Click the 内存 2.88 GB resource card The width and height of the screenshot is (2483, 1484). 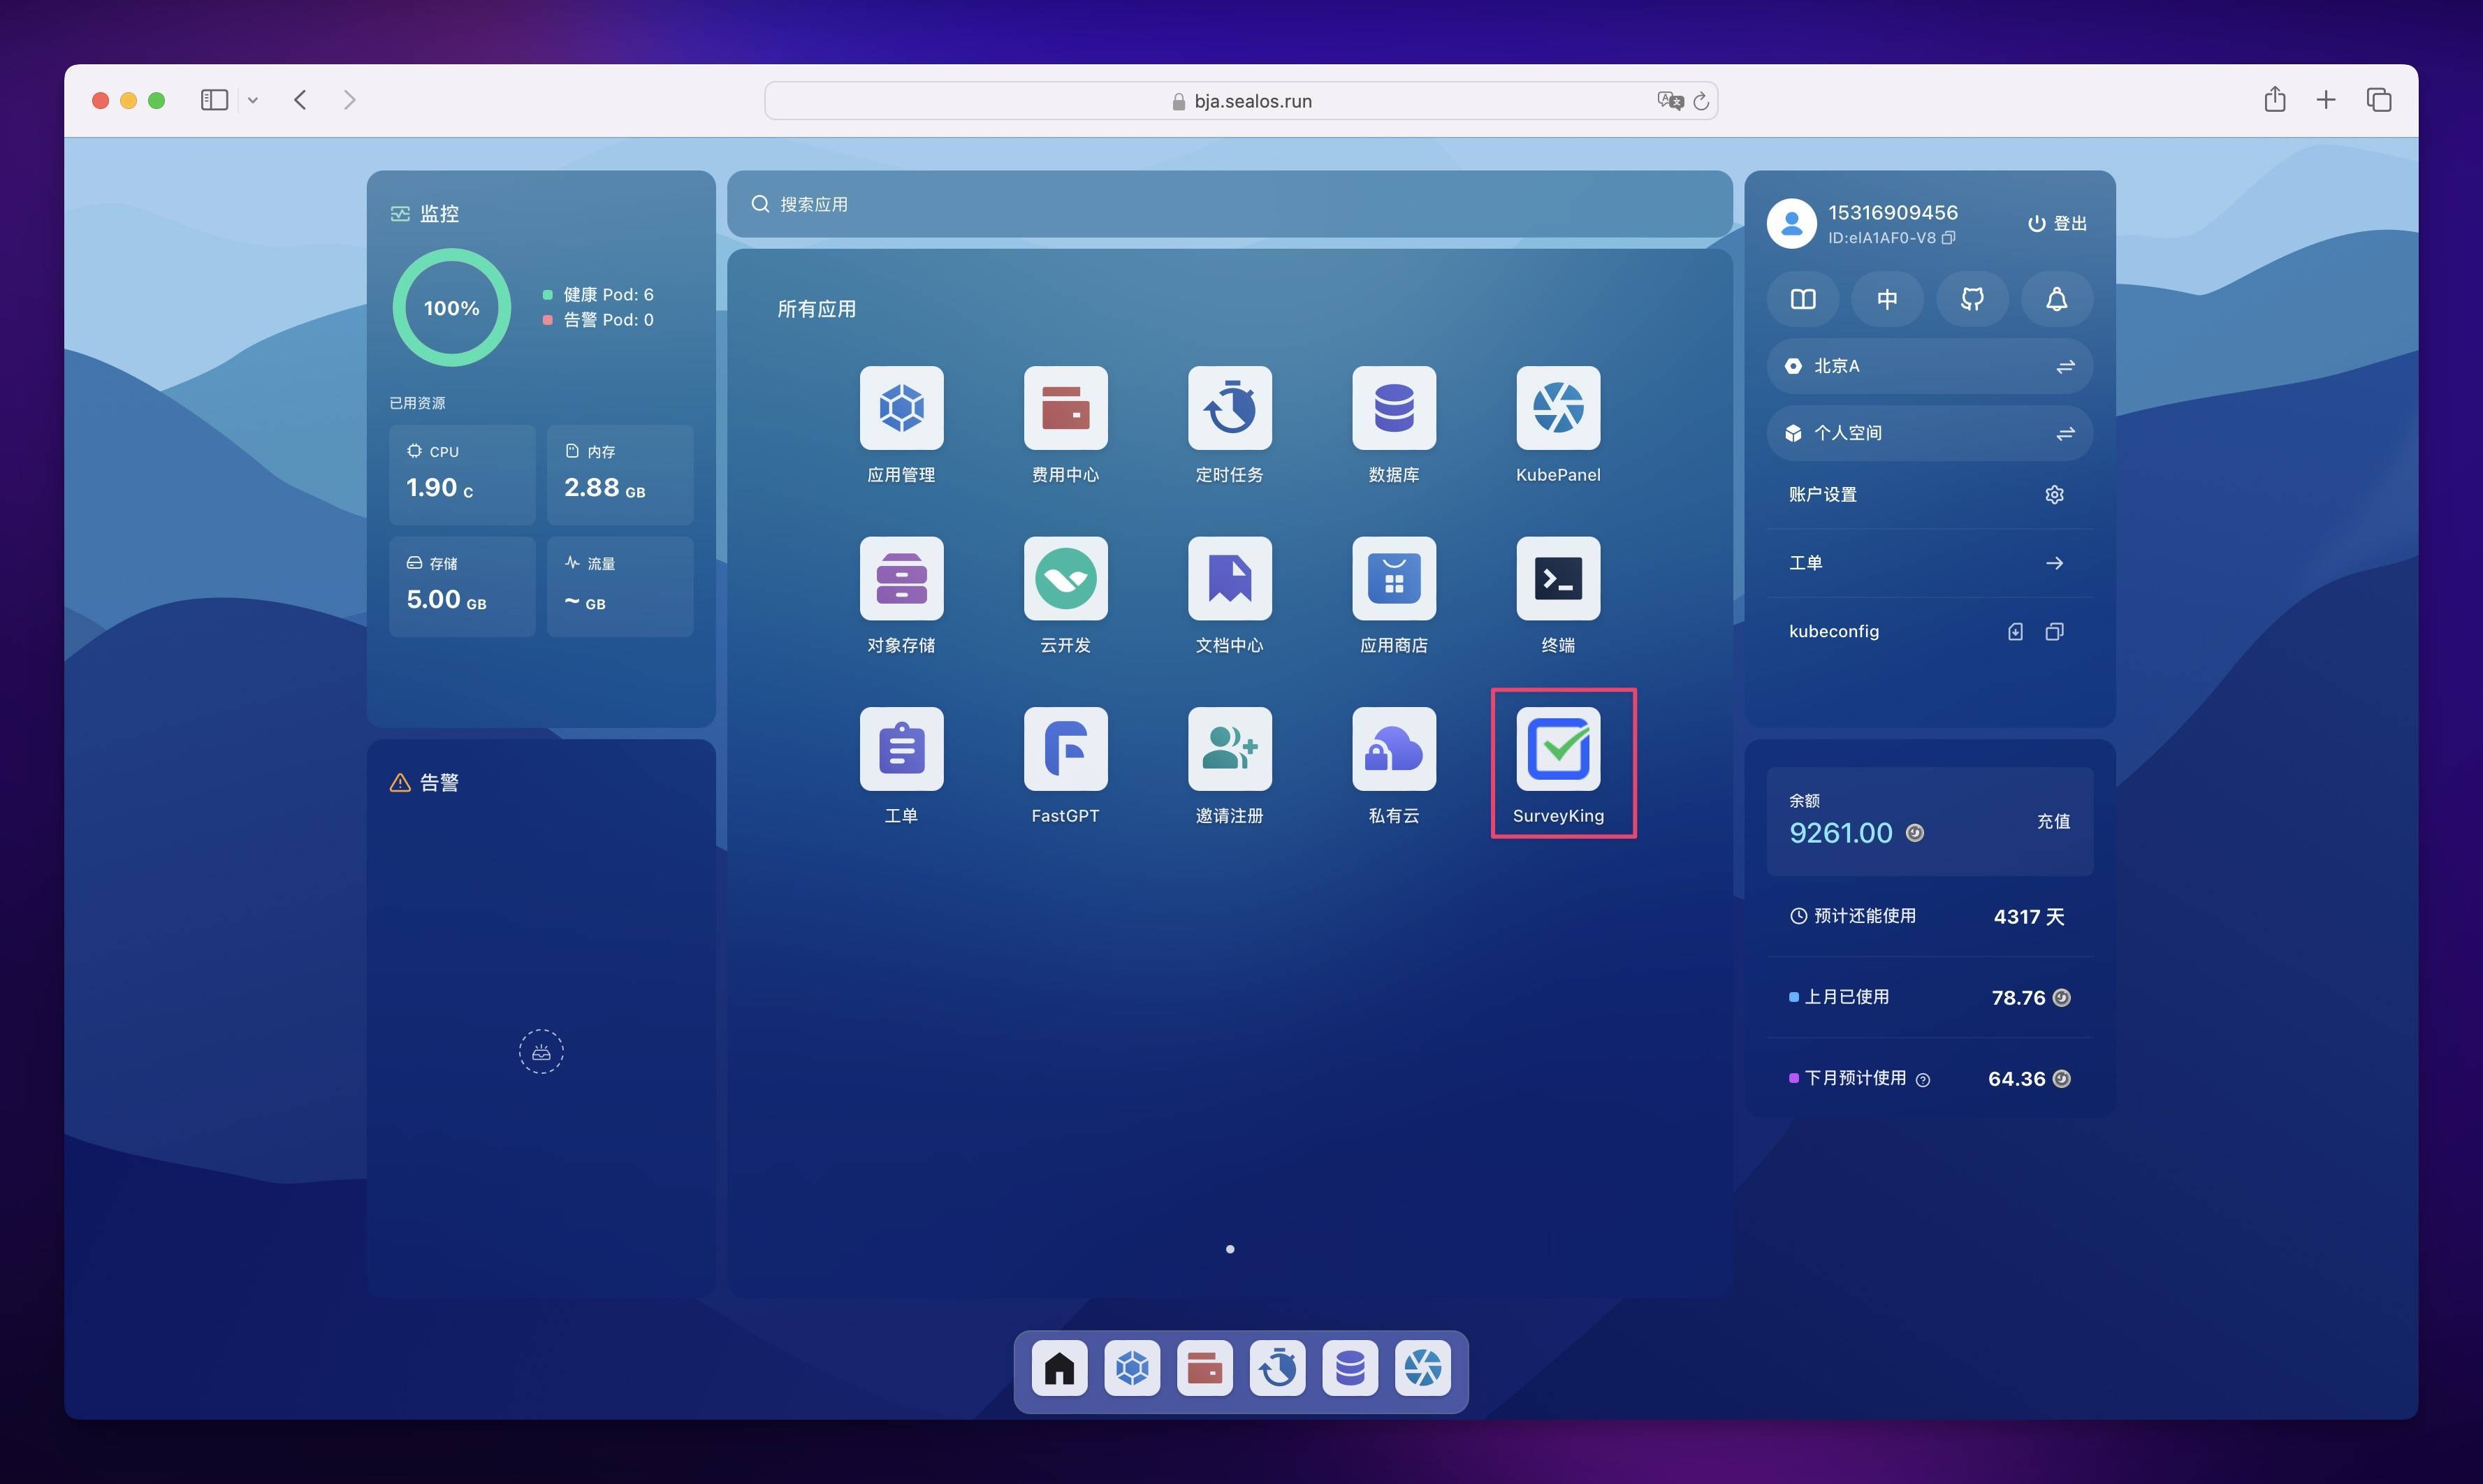620,474
